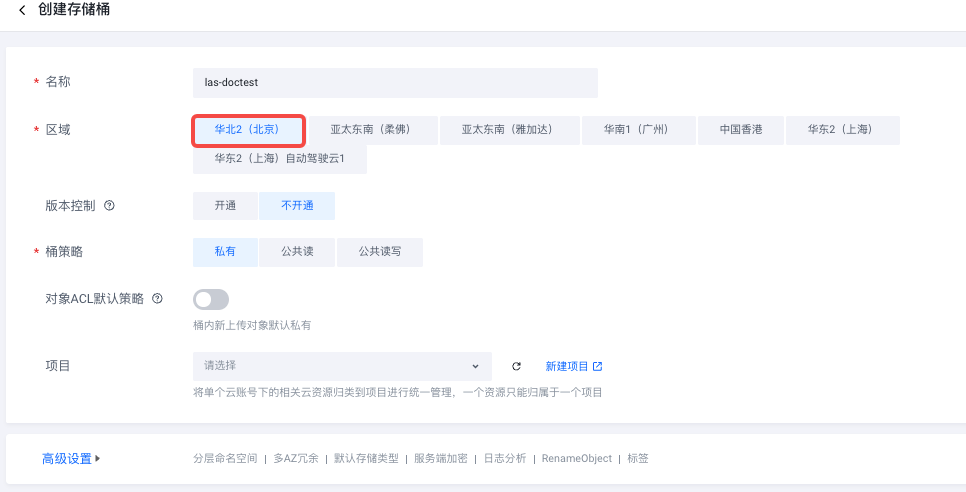
Task: Choose 开通 for version control
Action: tap(225, 206)
